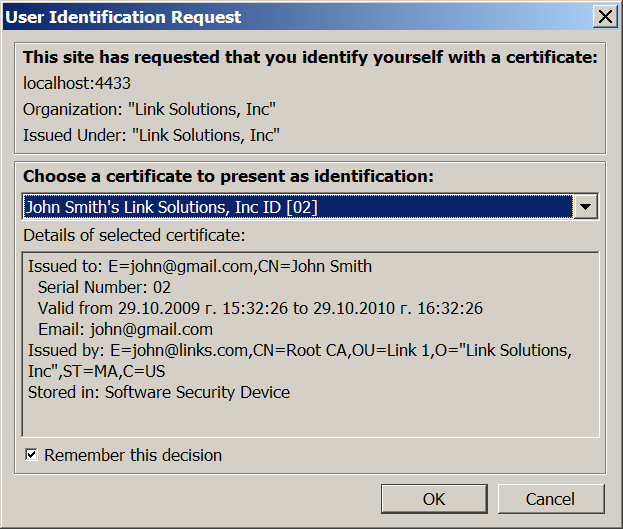
Task: Click the "Issued to" line in details
Action: coord(200,266)
